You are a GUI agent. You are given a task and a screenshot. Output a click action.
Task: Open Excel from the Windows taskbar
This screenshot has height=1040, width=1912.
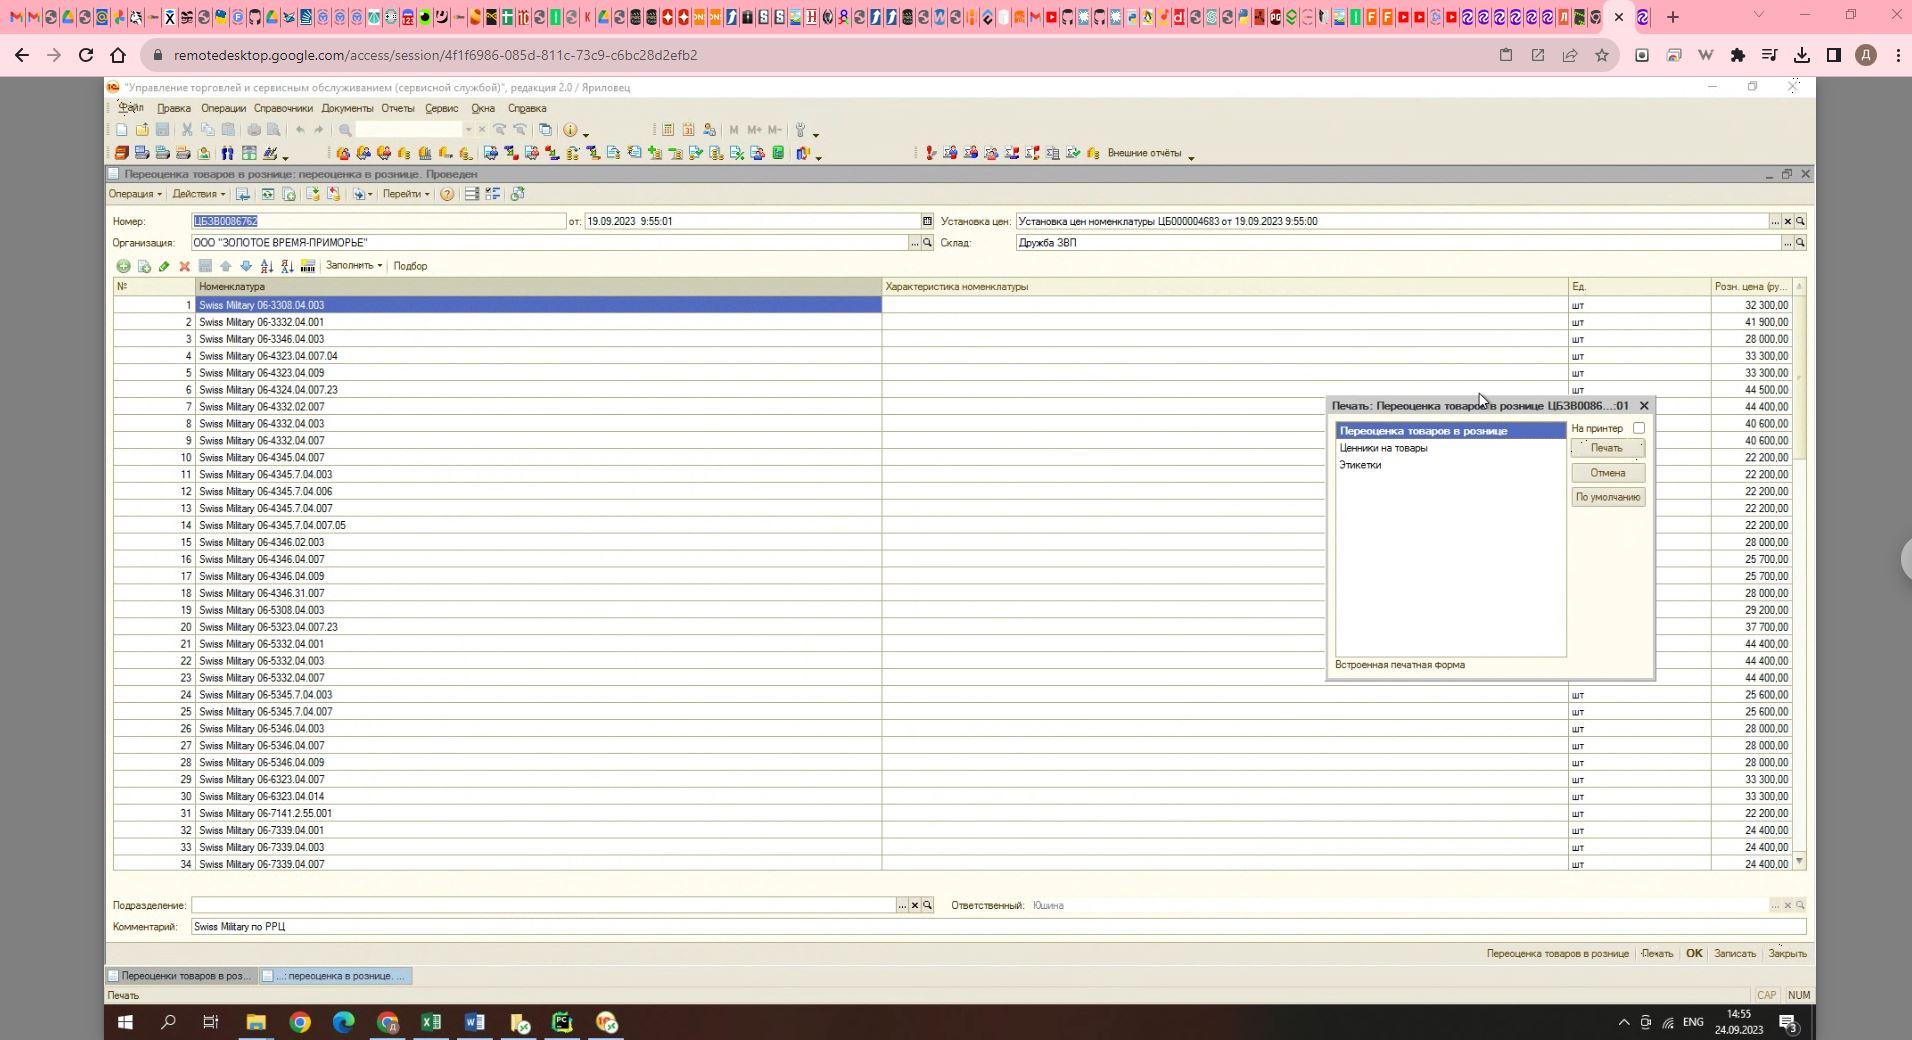pyautogui.click(x=431, y=1022)
